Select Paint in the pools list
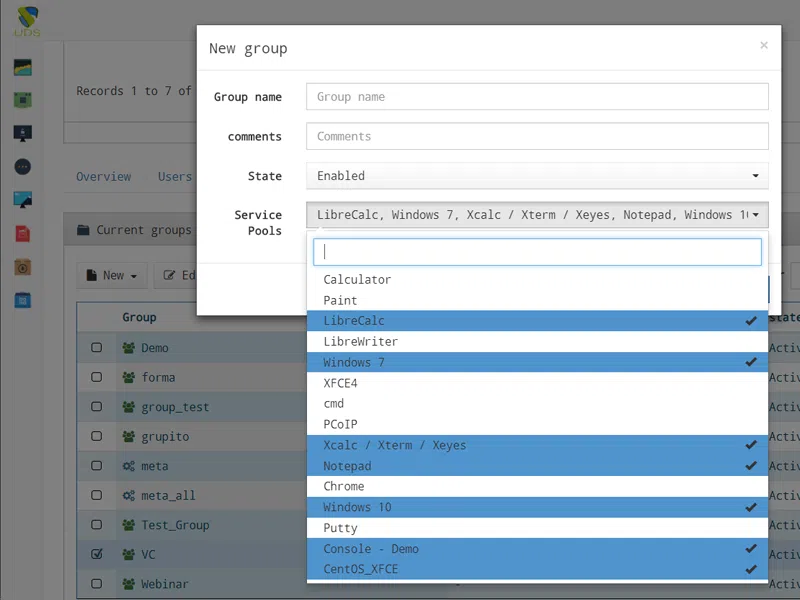This screenshot has width=800, height=600. click(537, 301)
